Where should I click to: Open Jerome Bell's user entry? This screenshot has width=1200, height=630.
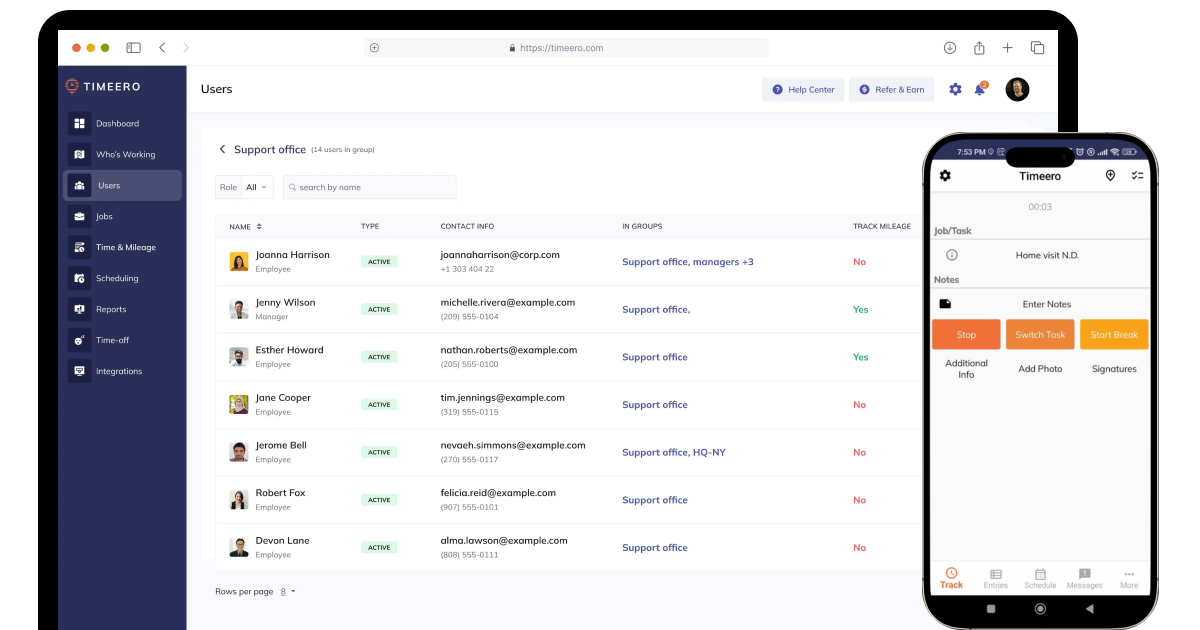568,452
